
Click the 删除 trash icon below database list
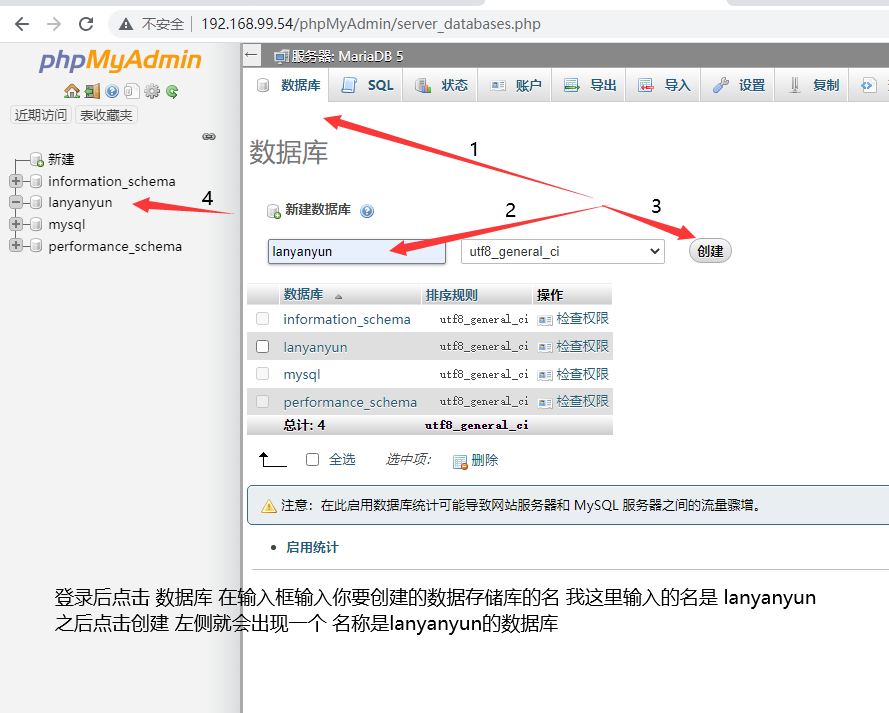[459, 459]
